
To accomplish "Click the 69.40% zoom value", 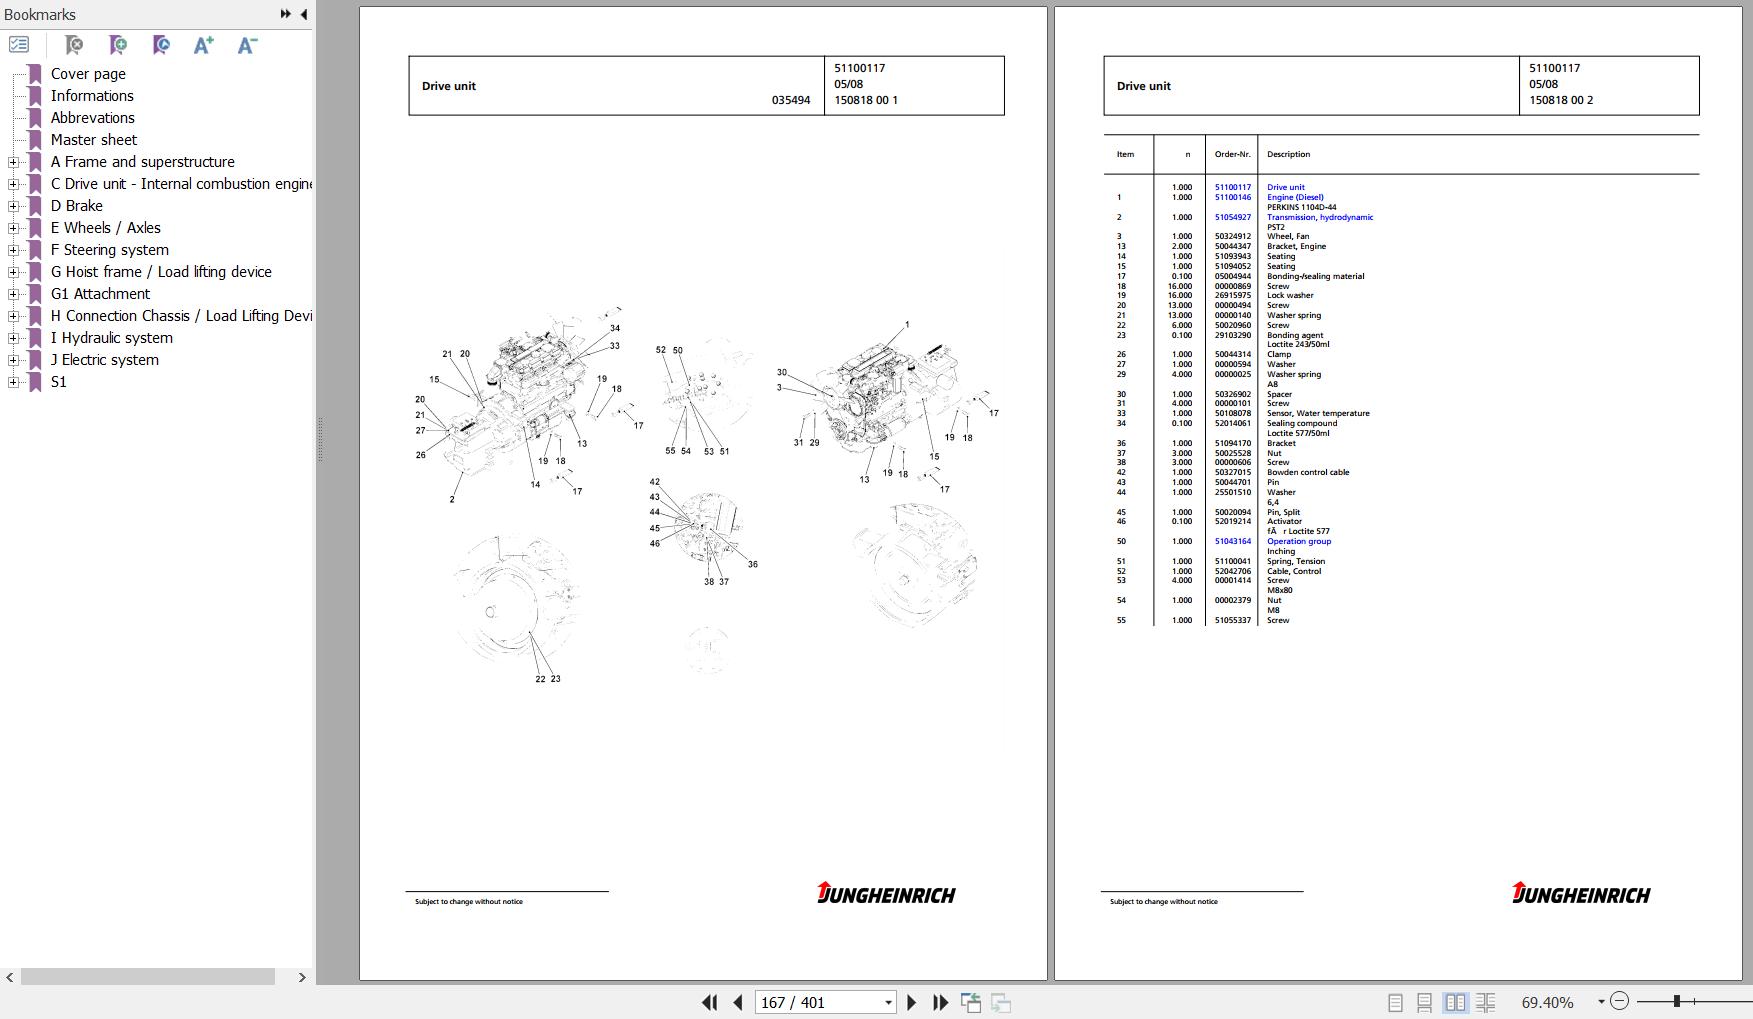I will pyautogui.click(x=1547, y=1002).
